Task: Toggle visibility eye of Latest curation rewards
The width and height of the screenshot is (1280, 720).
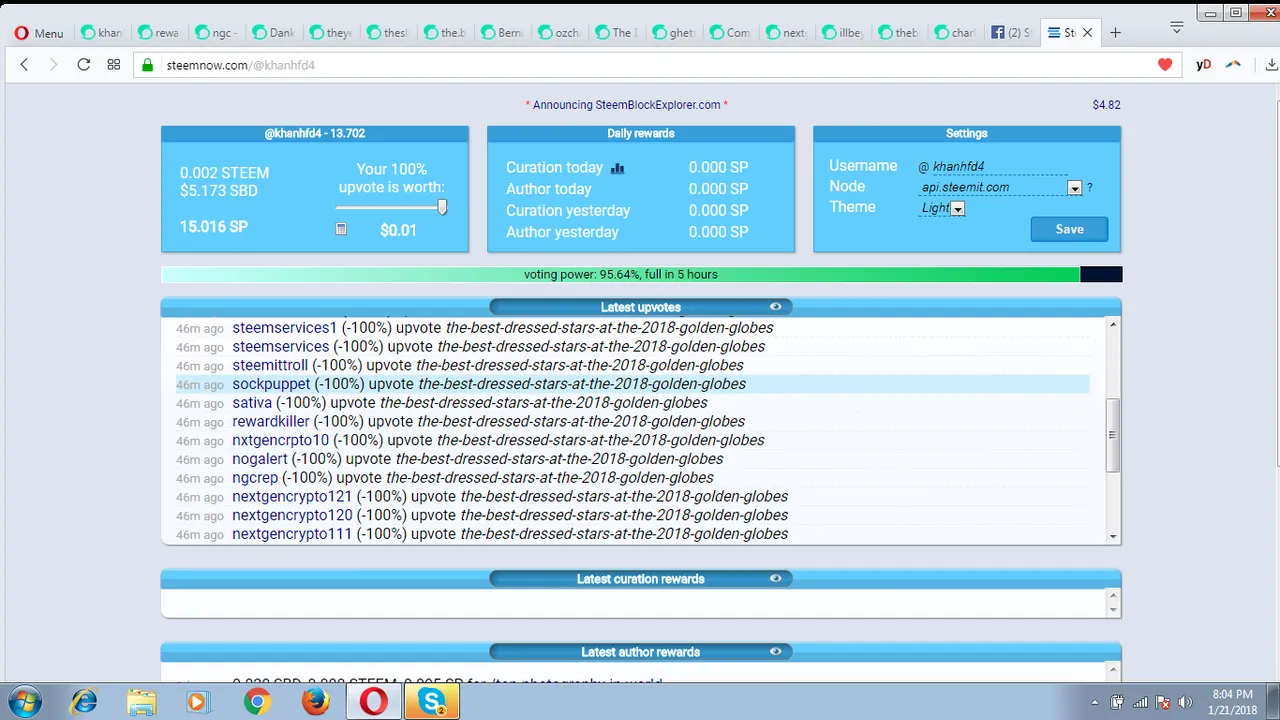Action: (x=775, y=578)
